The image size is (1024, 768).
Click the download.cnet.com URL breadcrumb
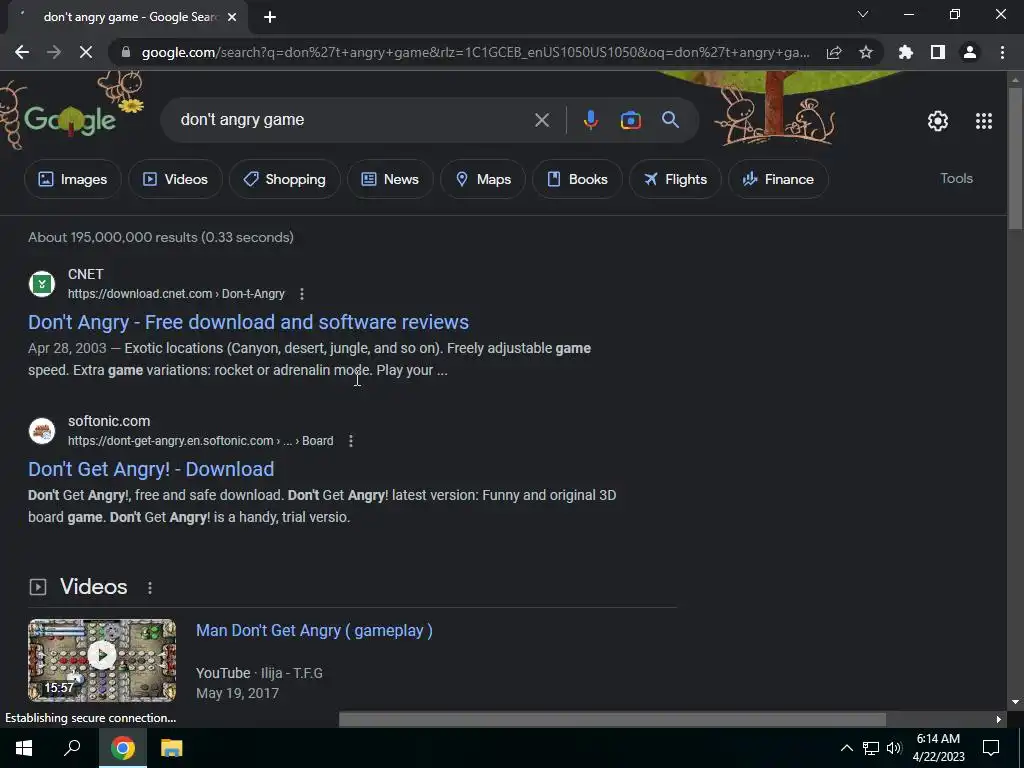176,294
